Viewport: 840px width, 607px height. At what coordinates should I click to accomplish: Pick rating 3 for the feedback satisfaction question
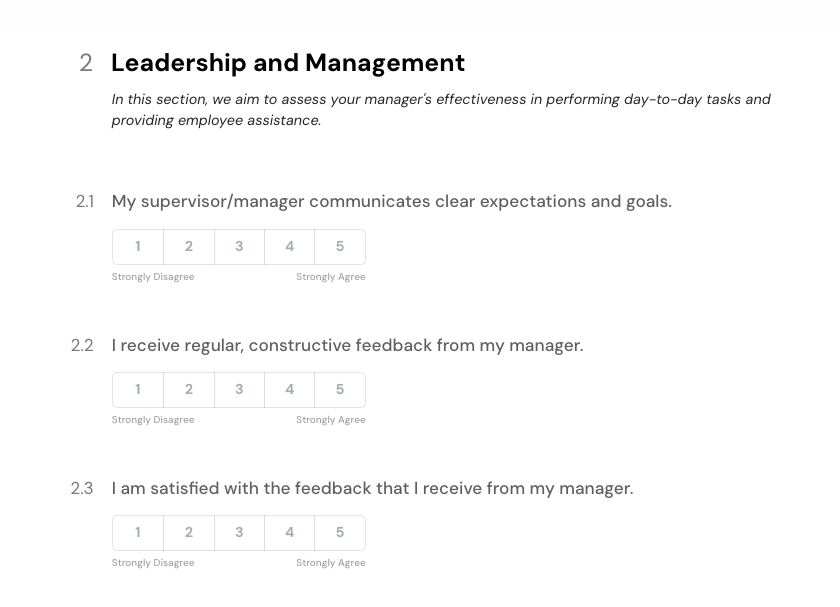point(239,532)
